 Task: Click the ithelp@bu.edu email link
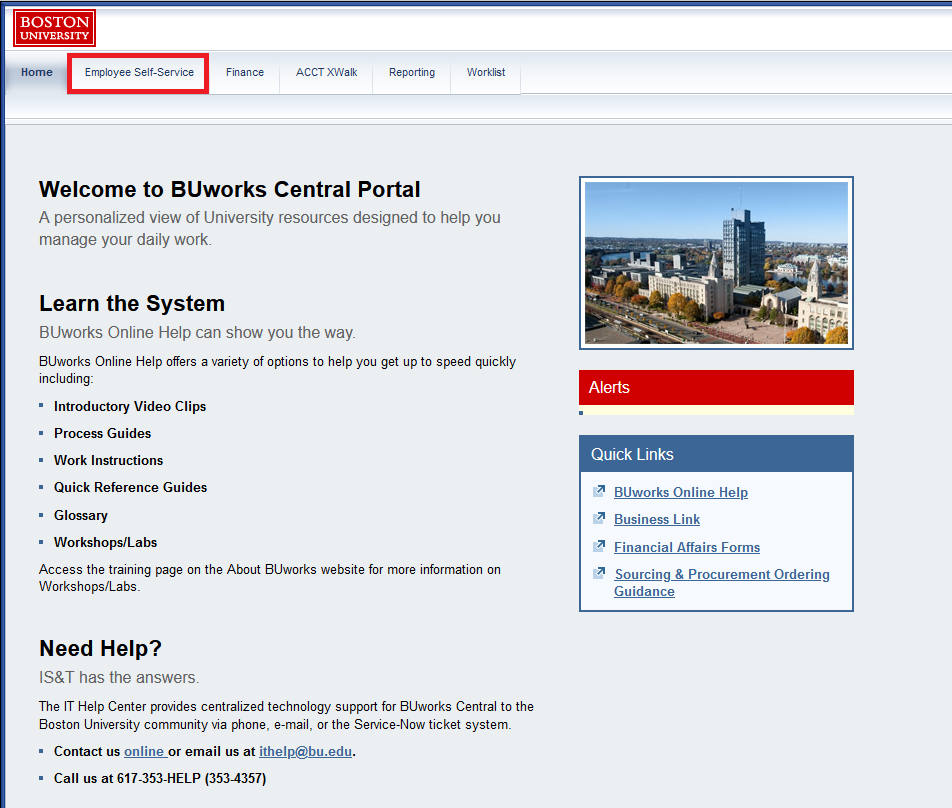coord(305,751)
